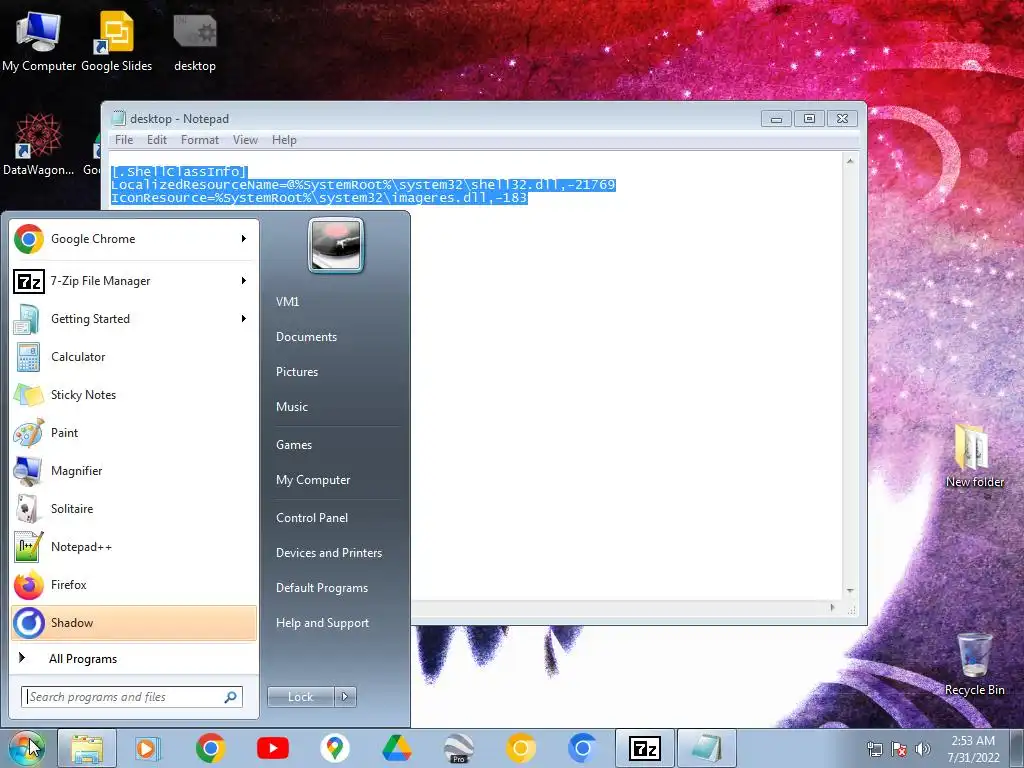
Task: Open Games from Start menu
Action: click(x=294, y=445)
